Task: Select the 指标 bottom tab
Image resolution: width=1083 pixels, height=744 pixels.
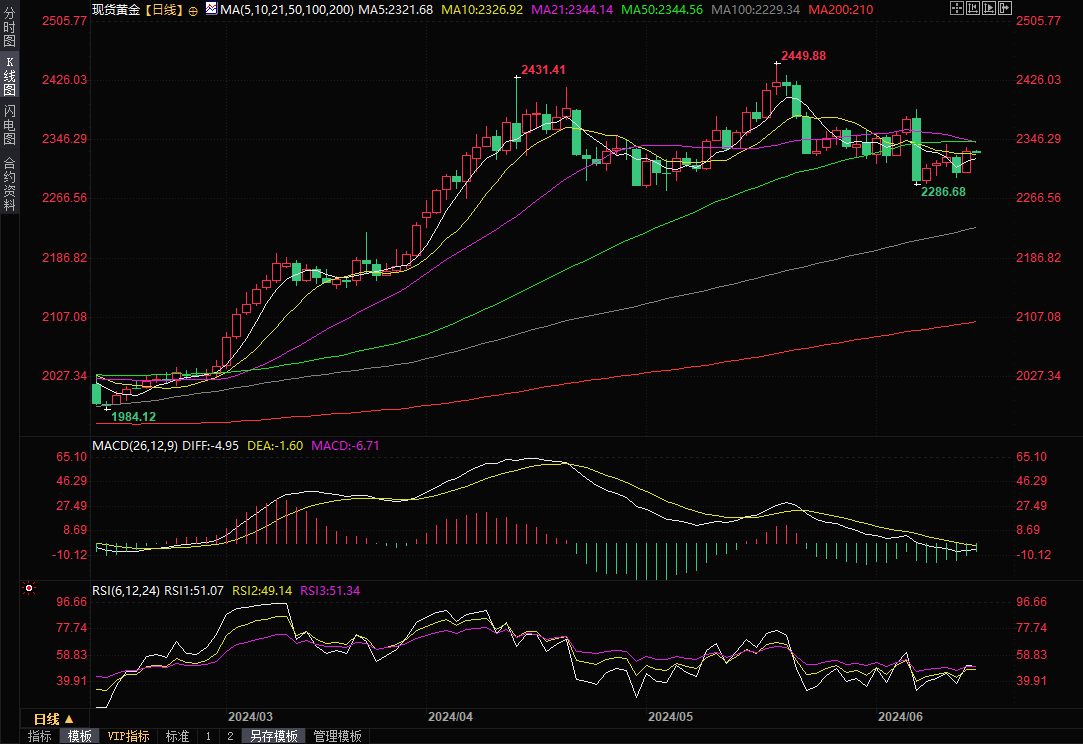Action: tap(40, 736)
